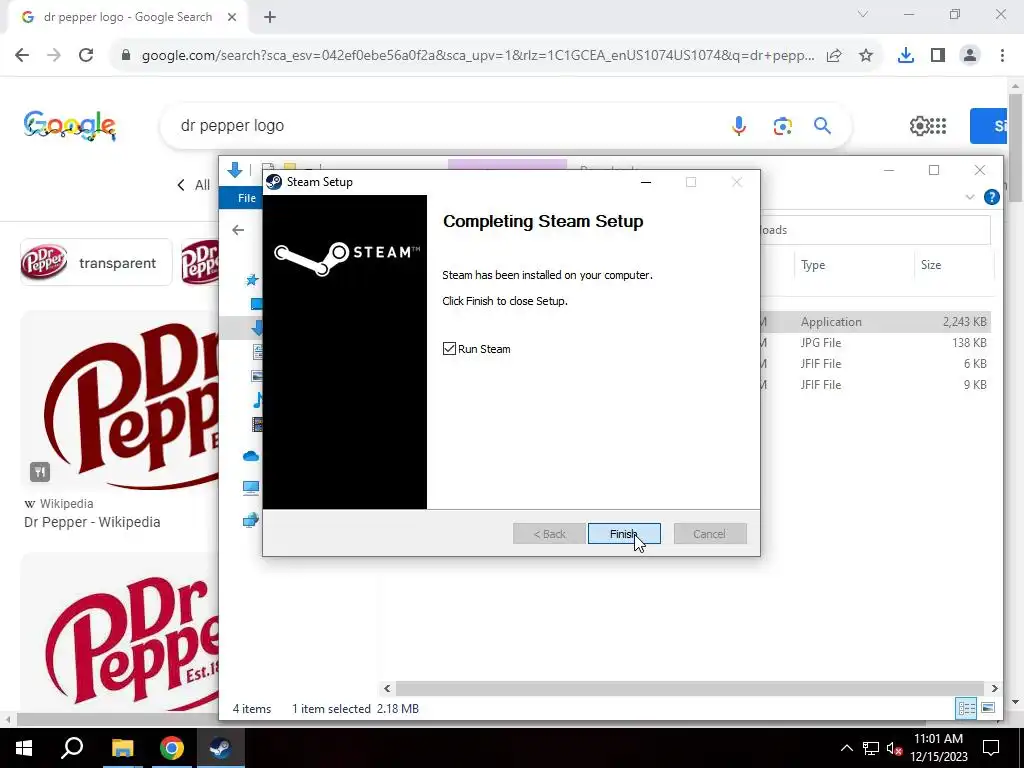Open Chrome three-dot menu
1024x768 pixels.
pos(1002,56)
